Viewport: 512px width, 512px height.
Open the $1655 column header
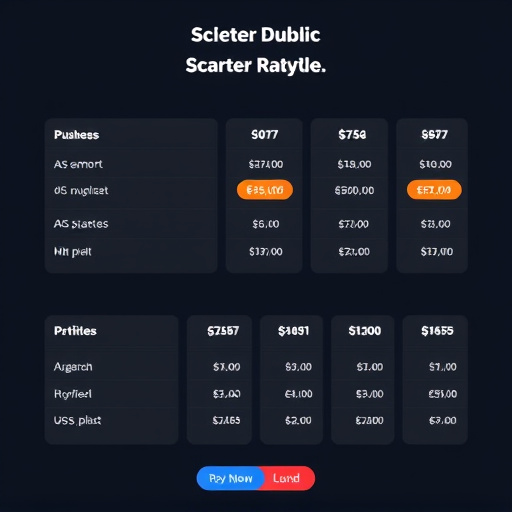pos(437,331)
